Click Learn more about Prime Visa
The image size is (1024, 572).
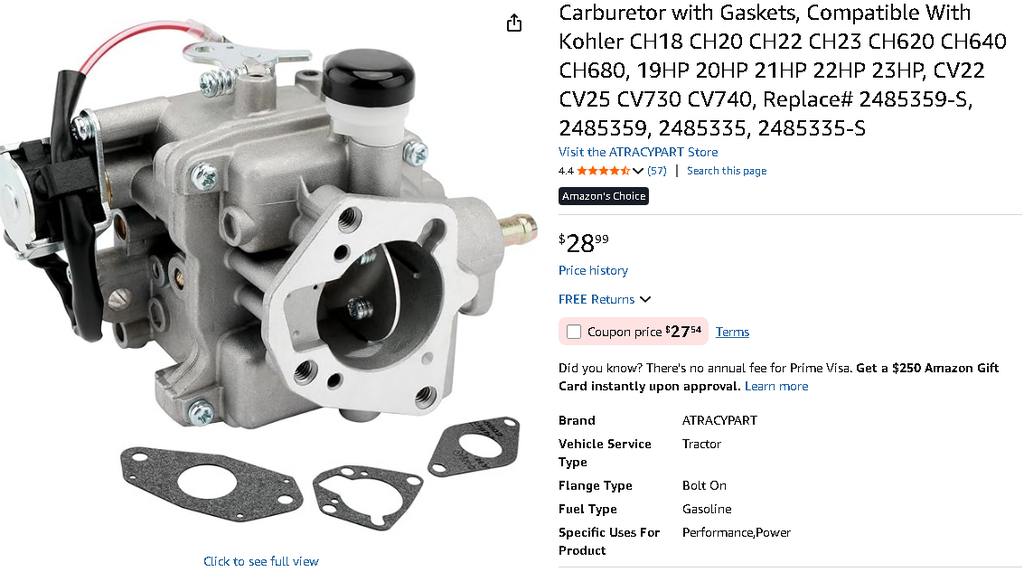point(776,386)
